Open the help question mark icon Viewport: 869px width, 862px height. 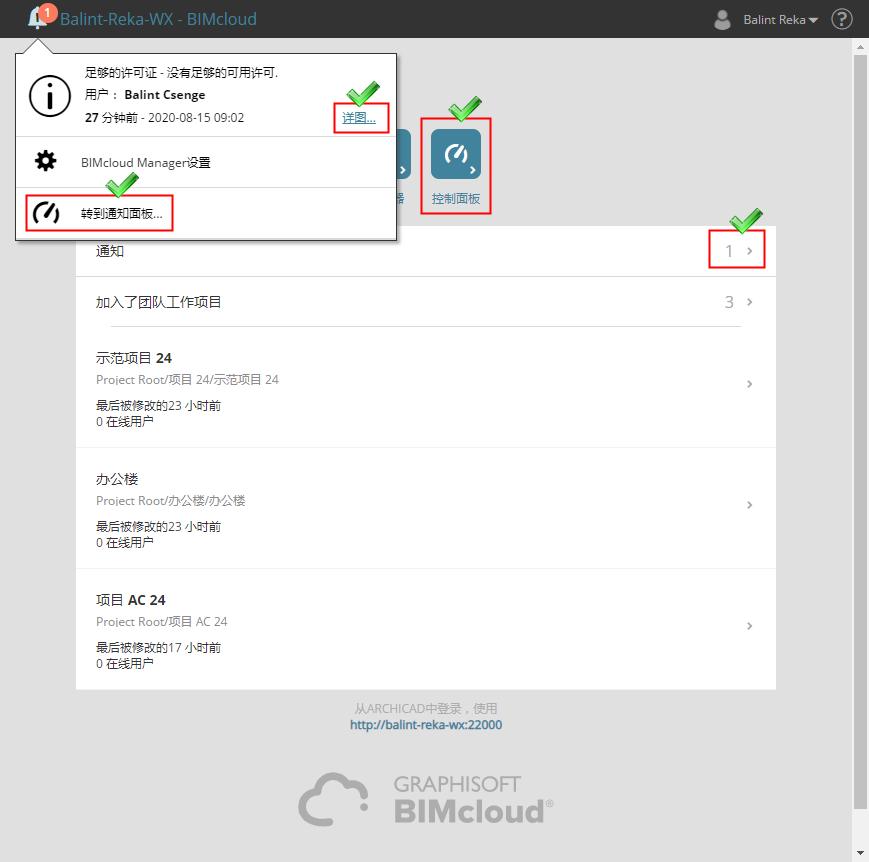point(841,19)
